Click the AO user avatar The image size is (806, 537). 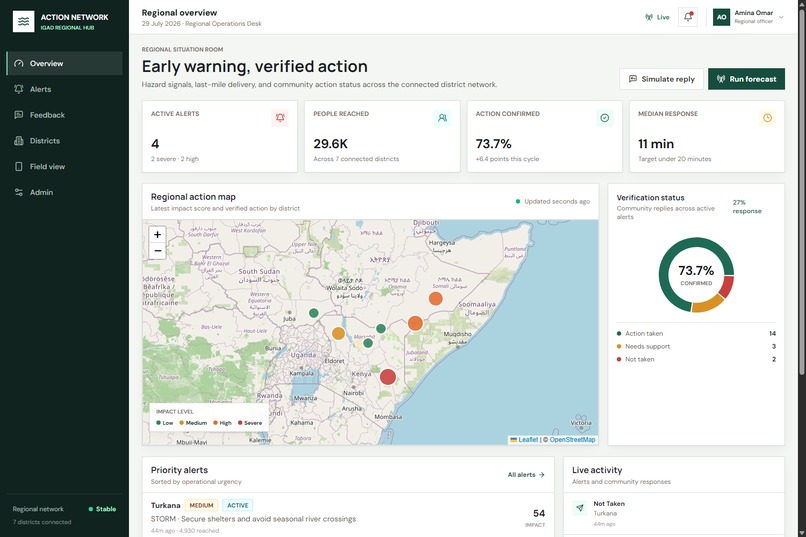(721, 17)
